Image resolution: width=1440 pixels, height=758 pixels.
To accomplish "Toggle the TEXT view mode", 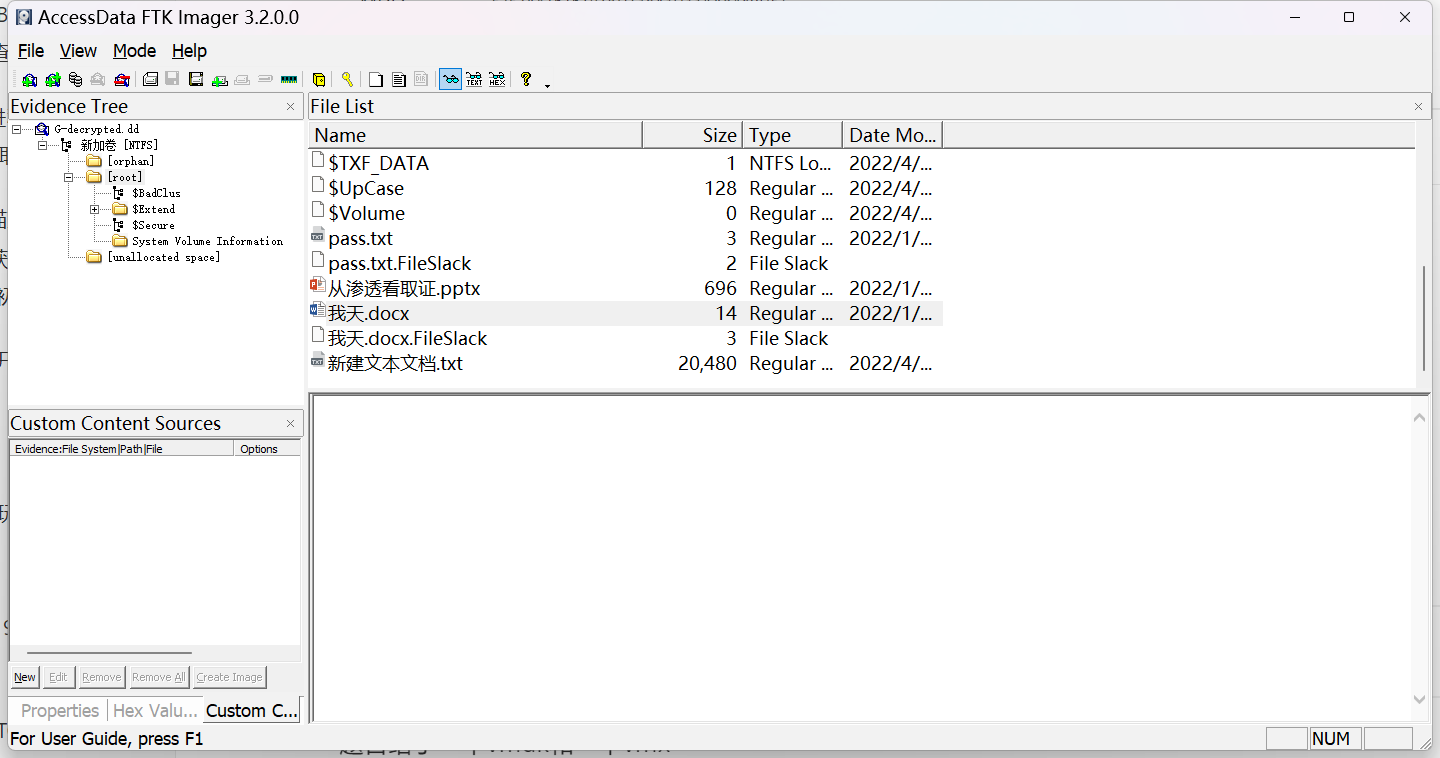I will [474, 80].
